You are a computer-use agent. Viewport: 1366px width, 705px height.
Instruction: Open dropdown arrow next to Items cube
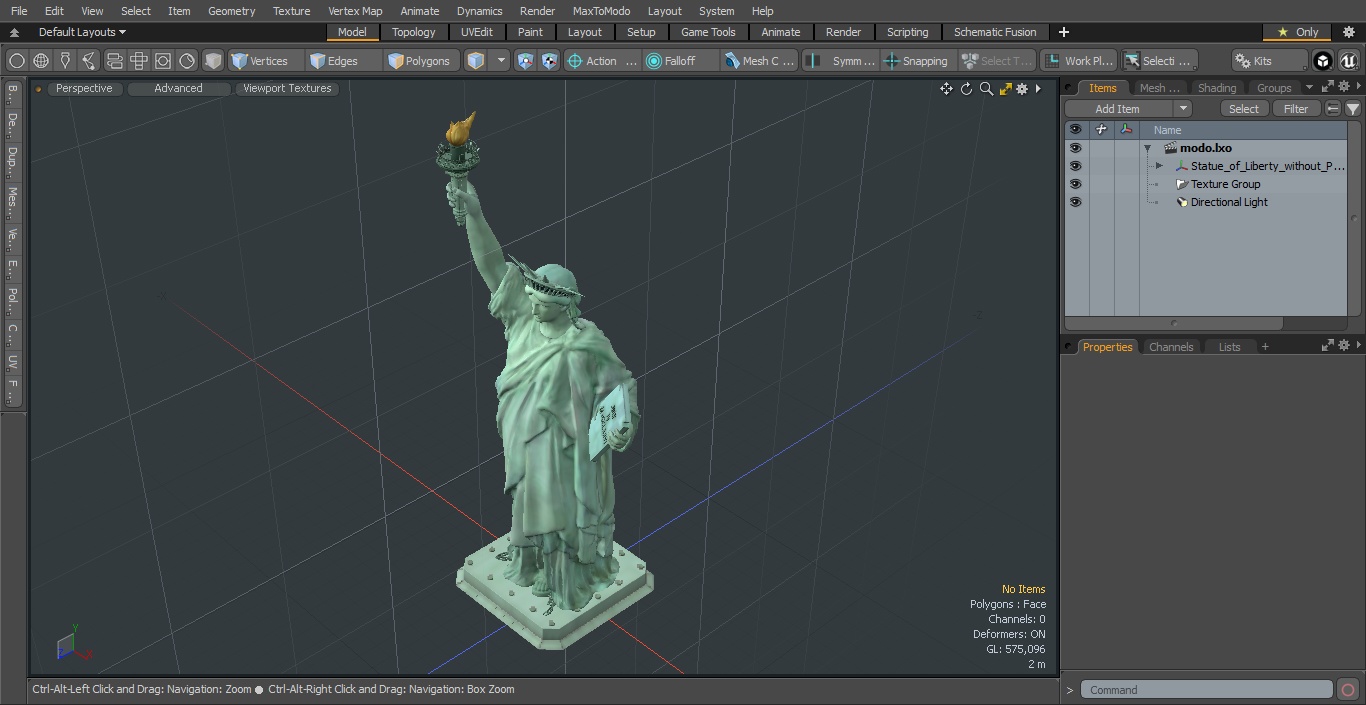coord(501,61)
